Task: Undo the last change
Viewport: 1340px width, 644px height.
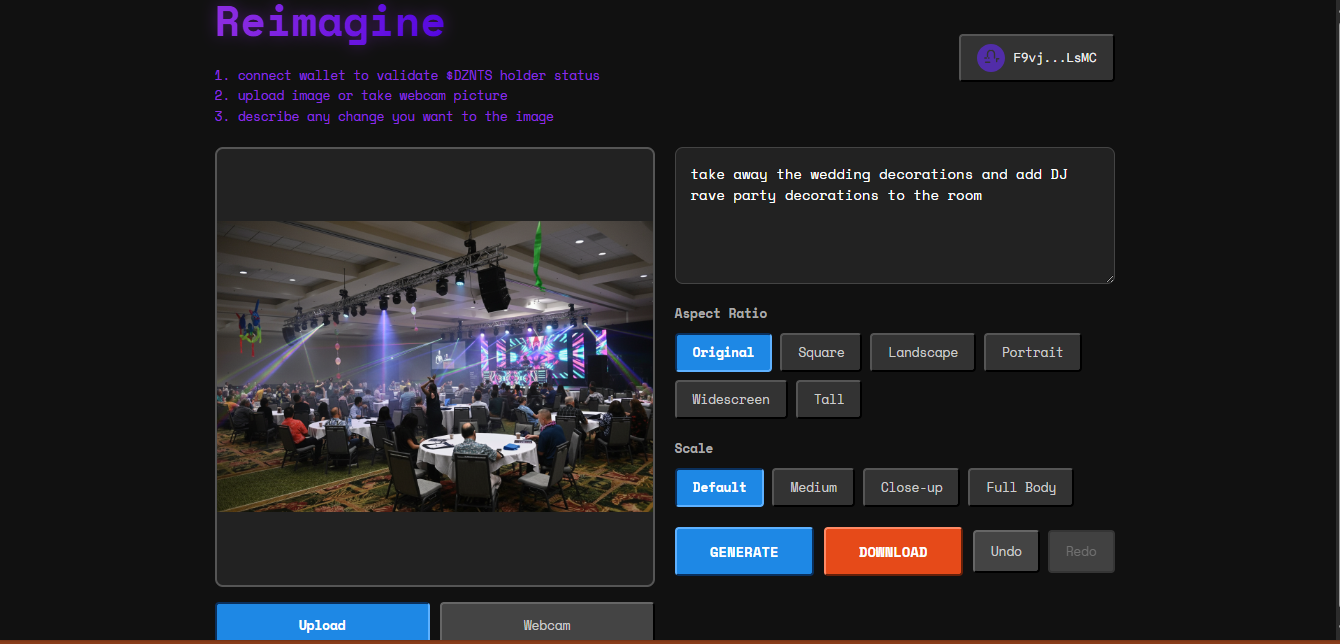Action: click(1006, 551)
